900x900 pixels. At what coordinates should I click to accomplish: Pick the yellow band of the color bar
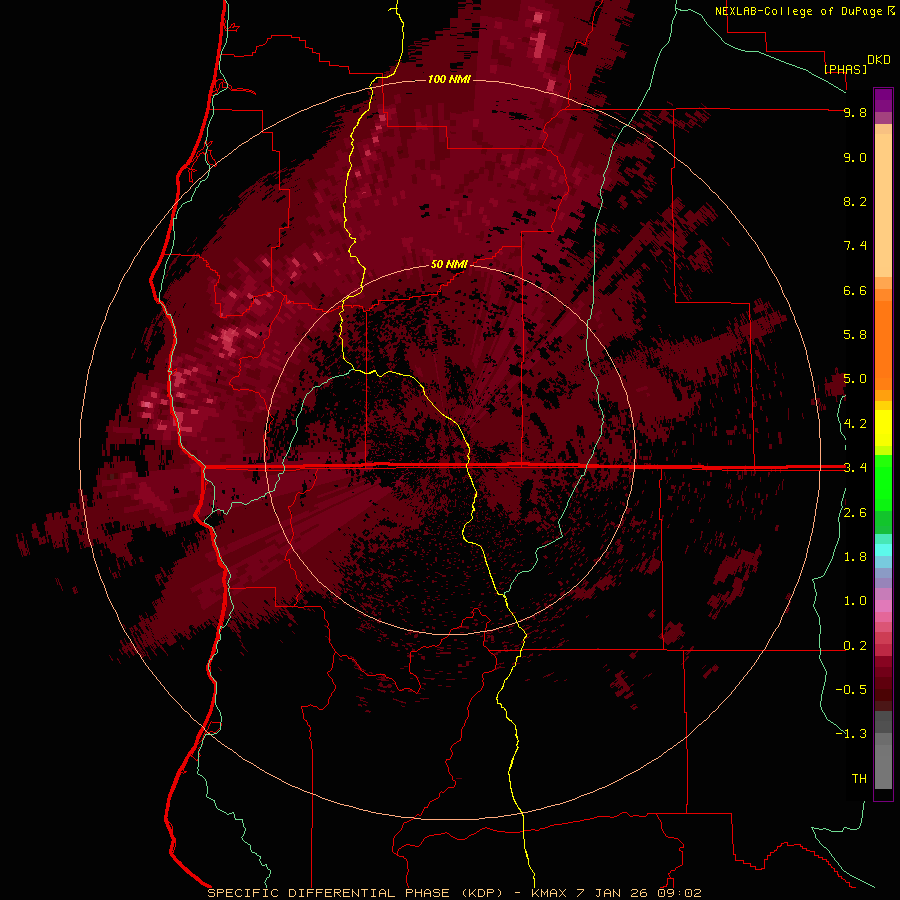pyautogui.click(x=883, y=428)
